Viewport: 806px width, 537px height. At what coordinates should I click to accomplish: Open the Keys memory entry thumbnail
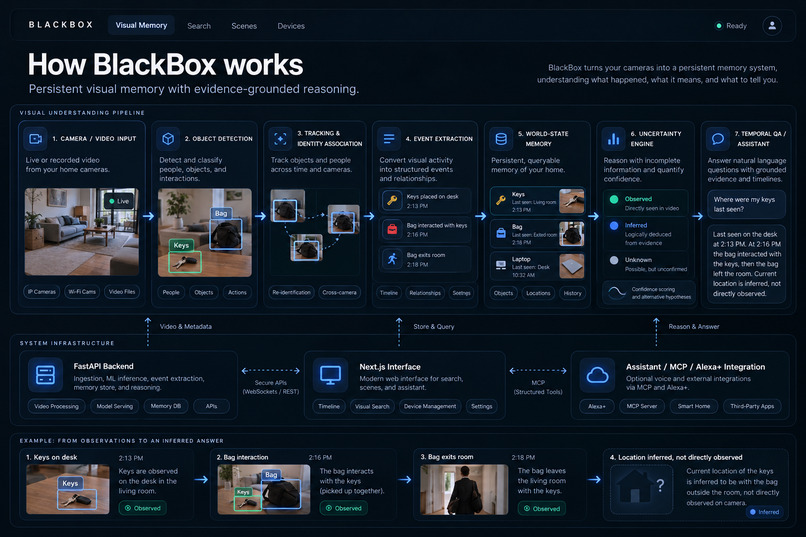click(572, 200)
